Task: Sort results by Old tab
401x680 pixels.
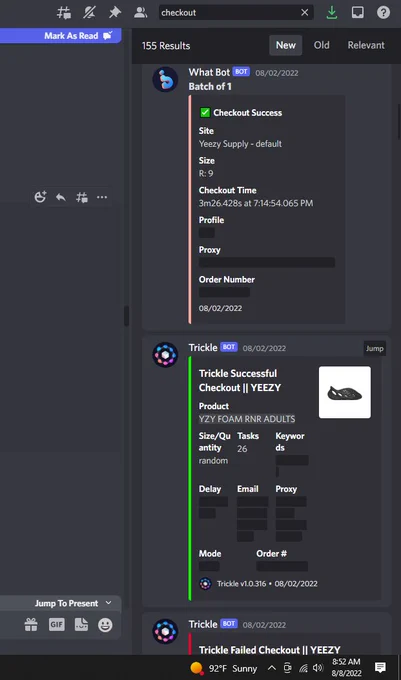Action: click(322, 45)
